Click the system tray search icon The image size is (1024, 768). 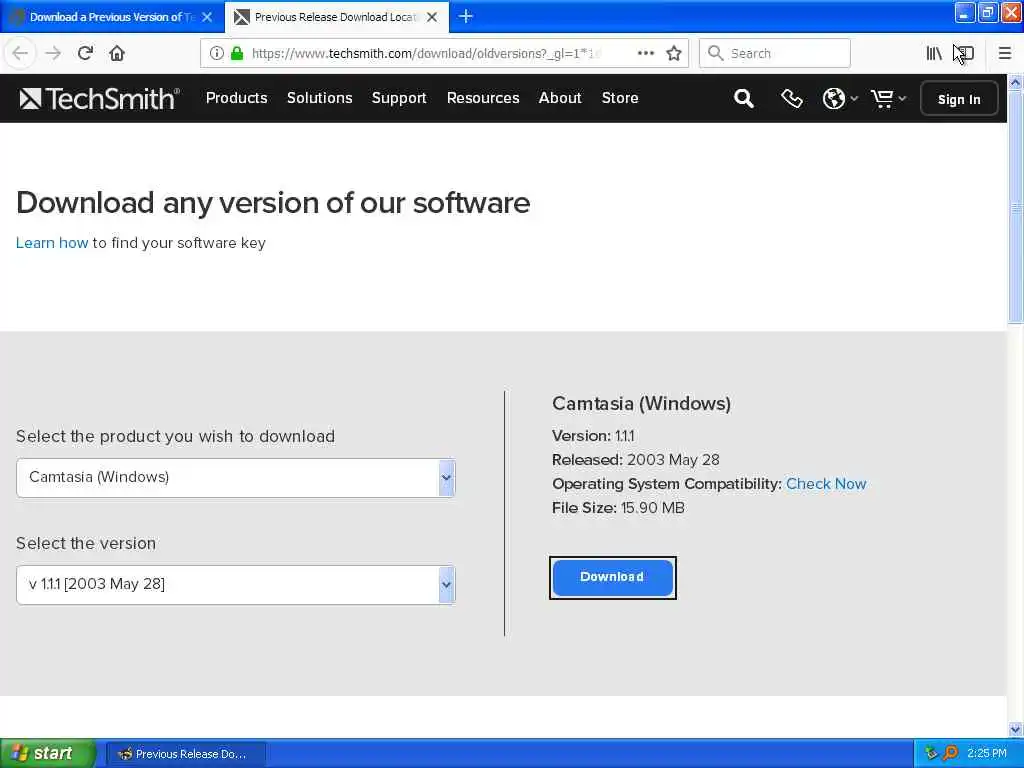pyautogui.click(x=950, y=754)
